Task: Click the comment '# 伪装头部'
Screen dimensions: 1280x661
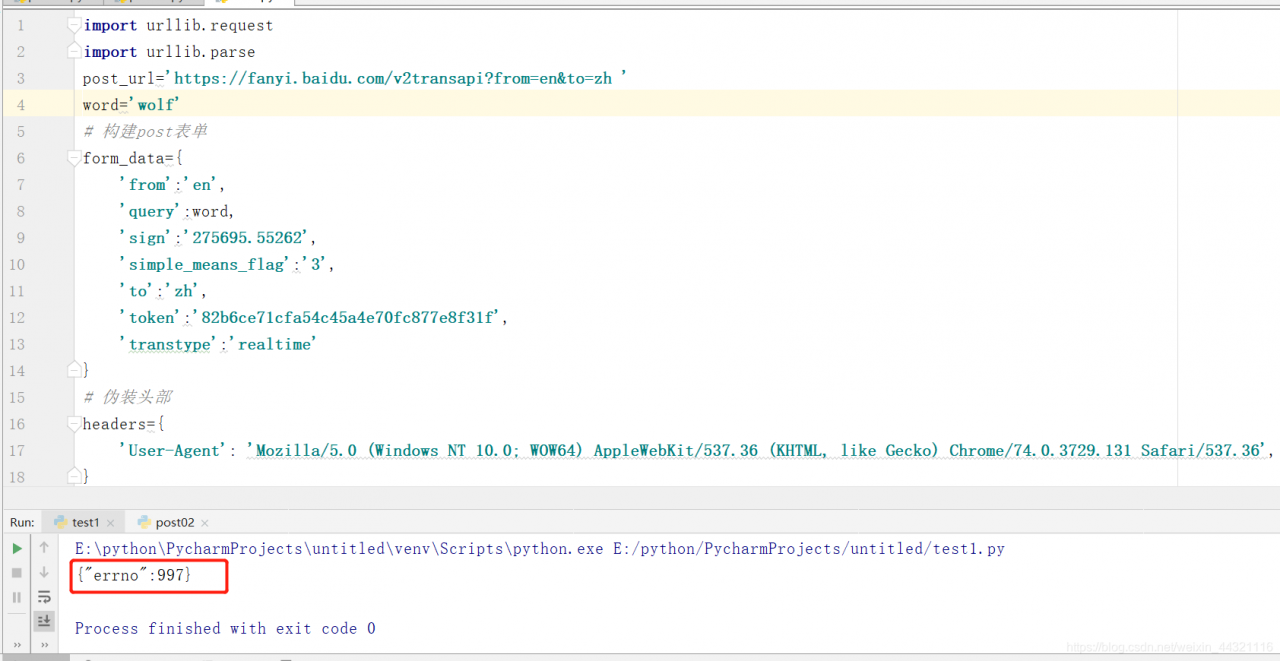Action: tap(128, 397)
